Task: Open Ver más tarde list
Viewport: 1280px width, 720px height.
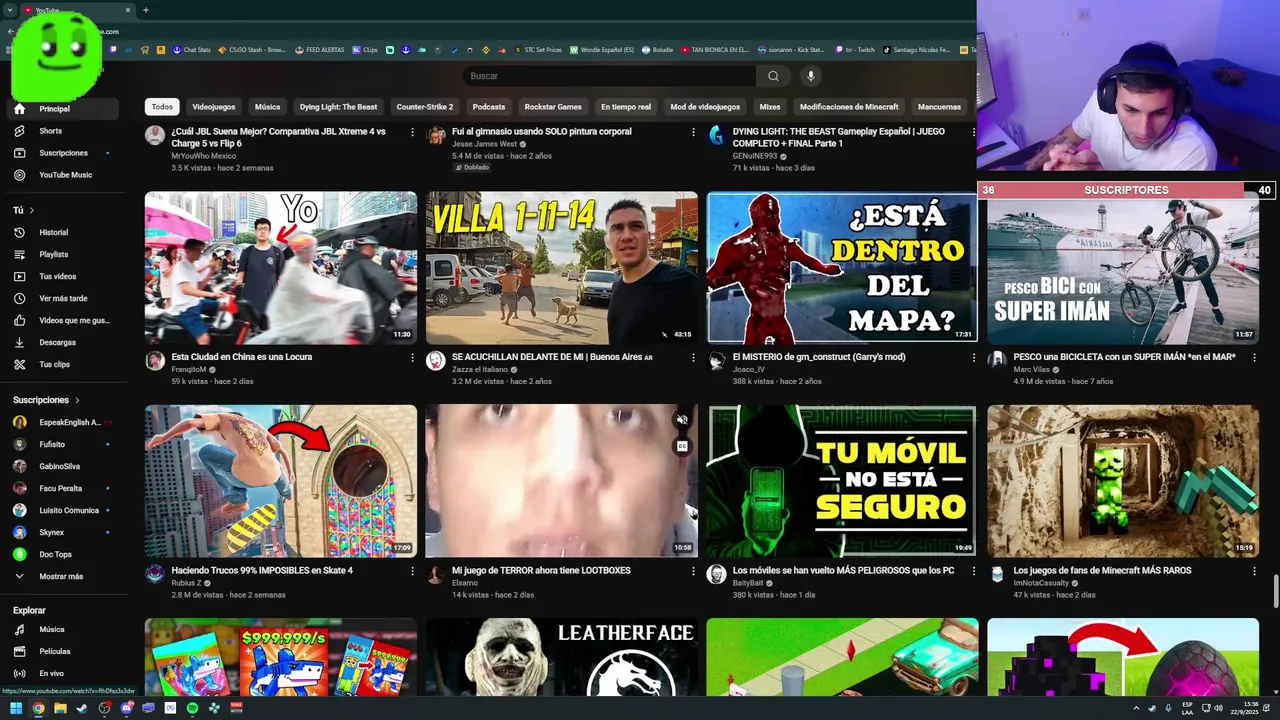Action: coord(63,298)
